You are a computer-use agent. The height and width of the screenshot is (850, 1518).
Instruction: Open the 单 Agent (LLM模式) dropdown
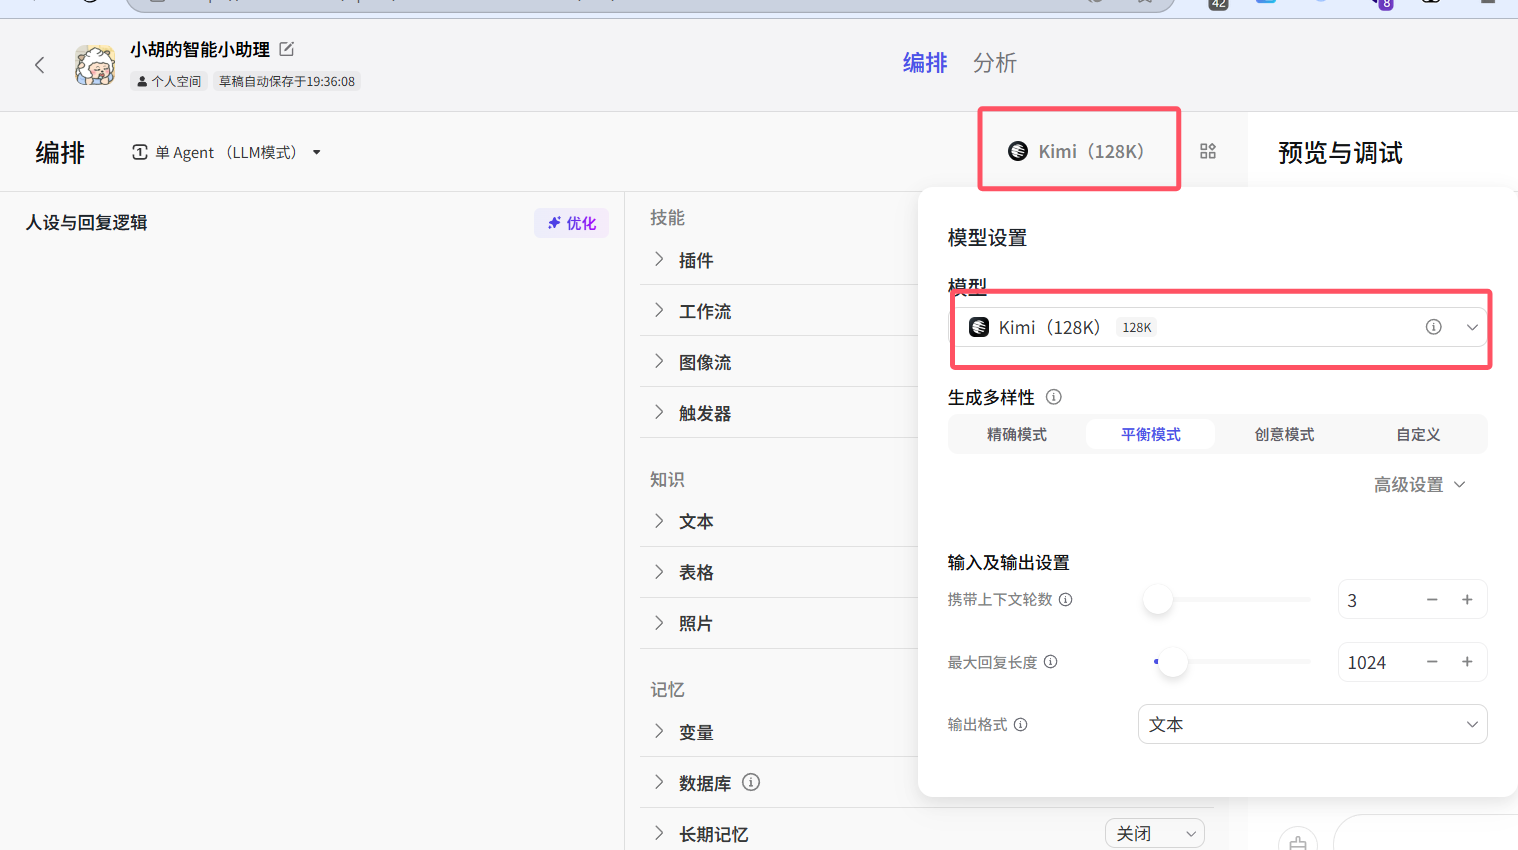click(x=227, y=152)
